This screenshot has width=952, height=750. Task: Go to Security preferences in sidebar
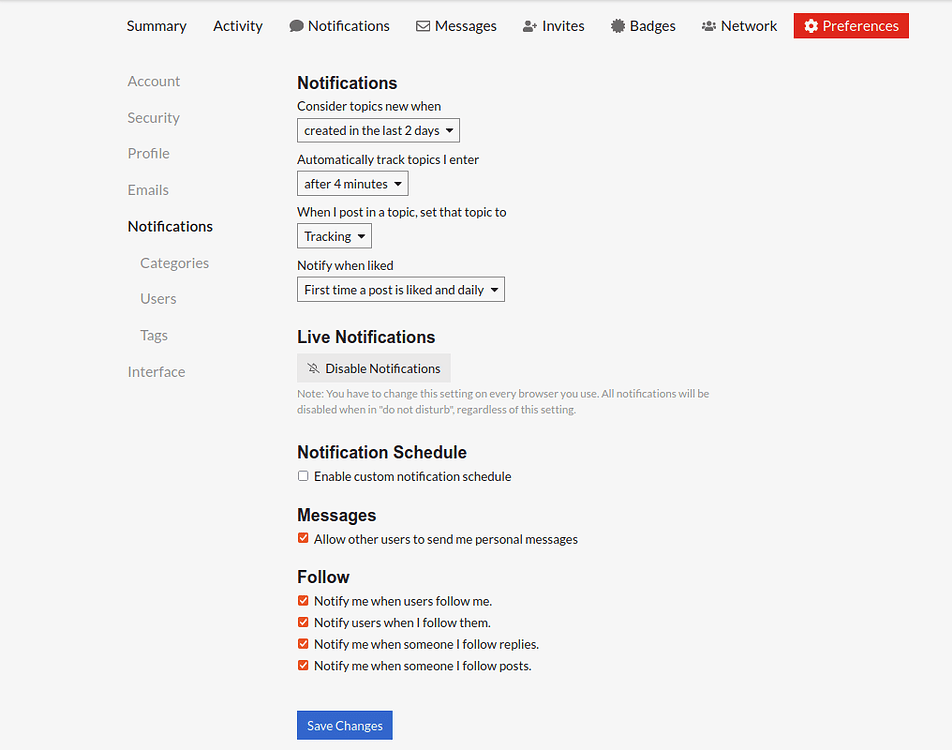point(153,117)
